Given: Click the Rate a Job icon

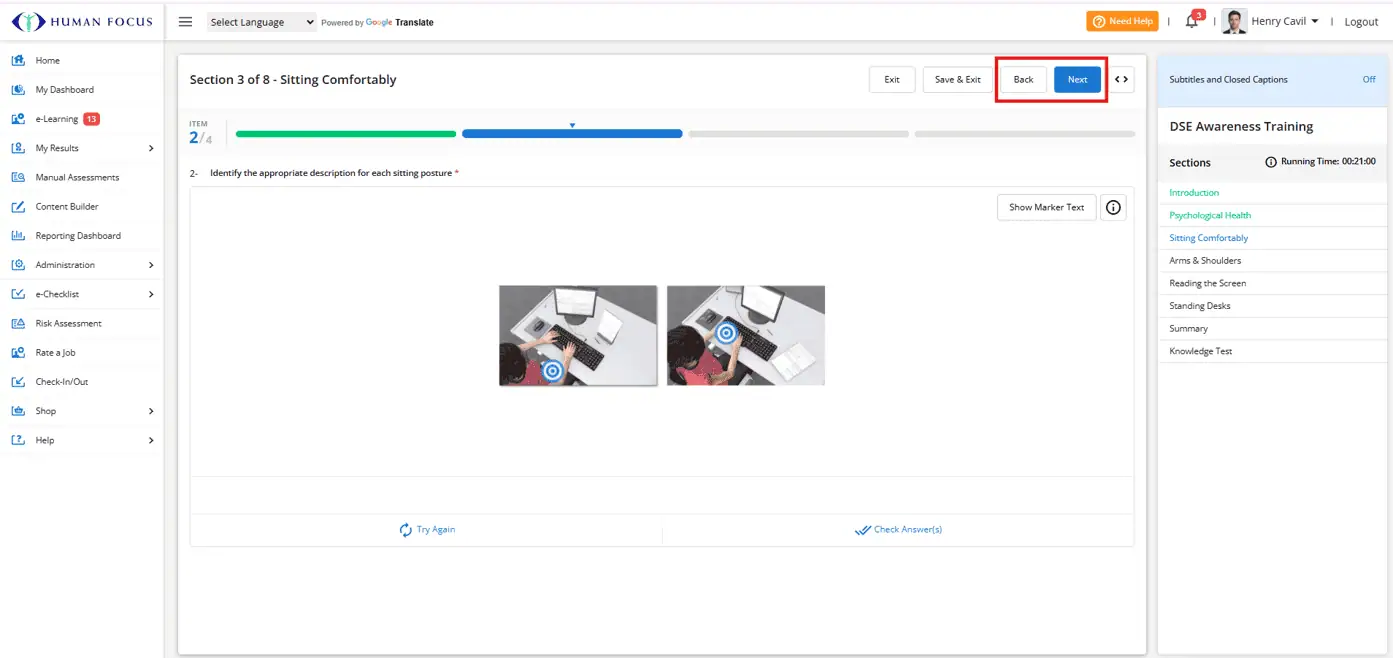Looking at the screenshot, I should pyautogui.click(x=18, y=352).
